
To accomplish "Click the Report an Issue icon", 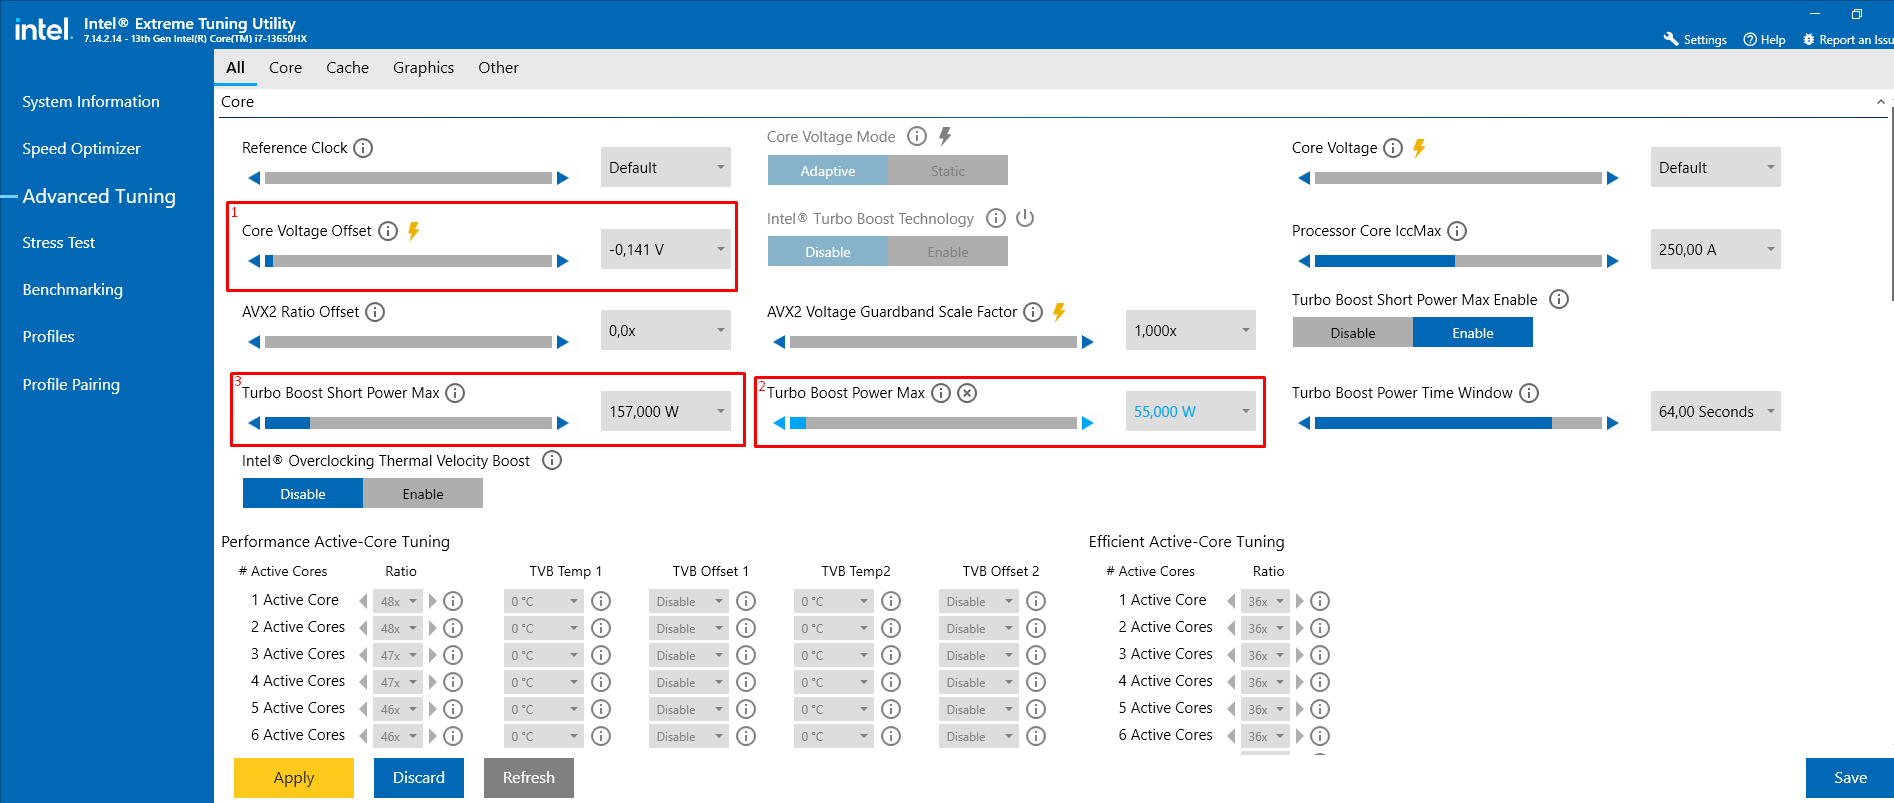I will pos(1808,39).
